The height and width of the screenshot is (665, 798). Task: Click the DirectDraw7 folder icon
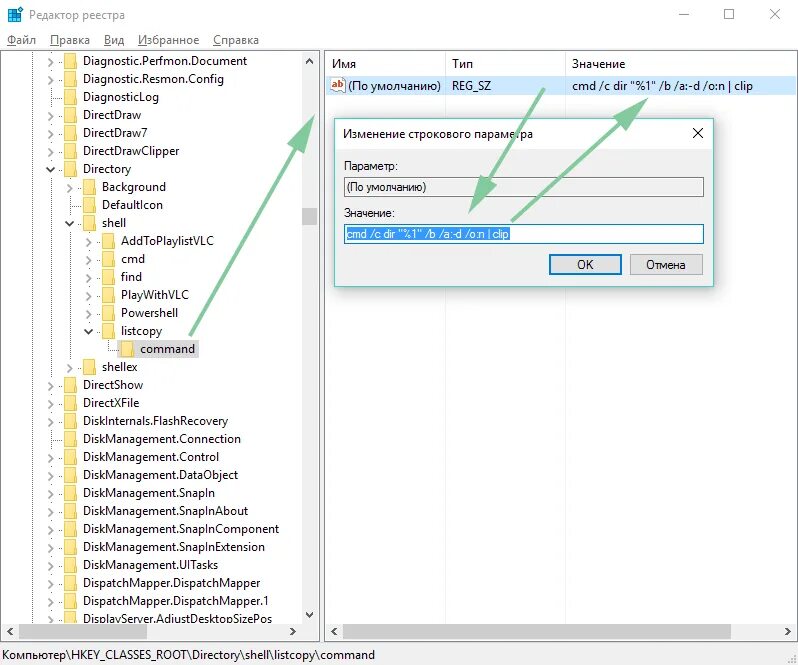[x=71, y=133]
